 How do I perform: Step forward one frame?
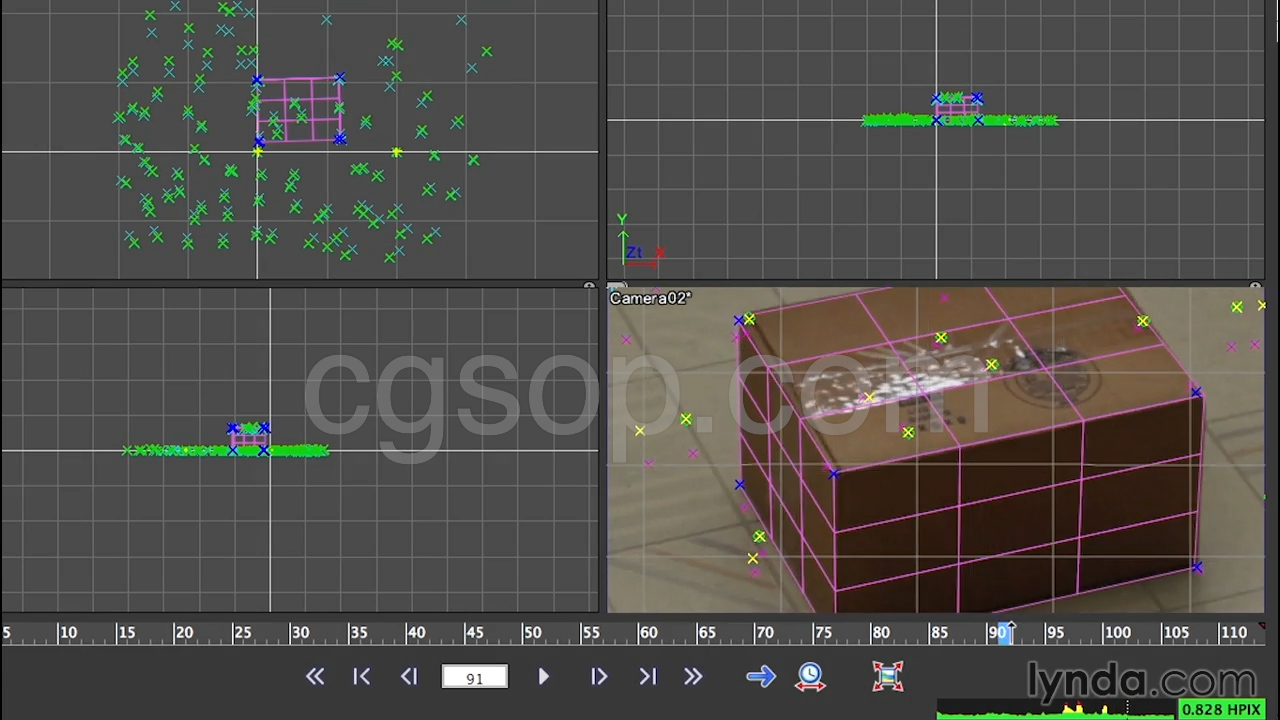[598, 677]
